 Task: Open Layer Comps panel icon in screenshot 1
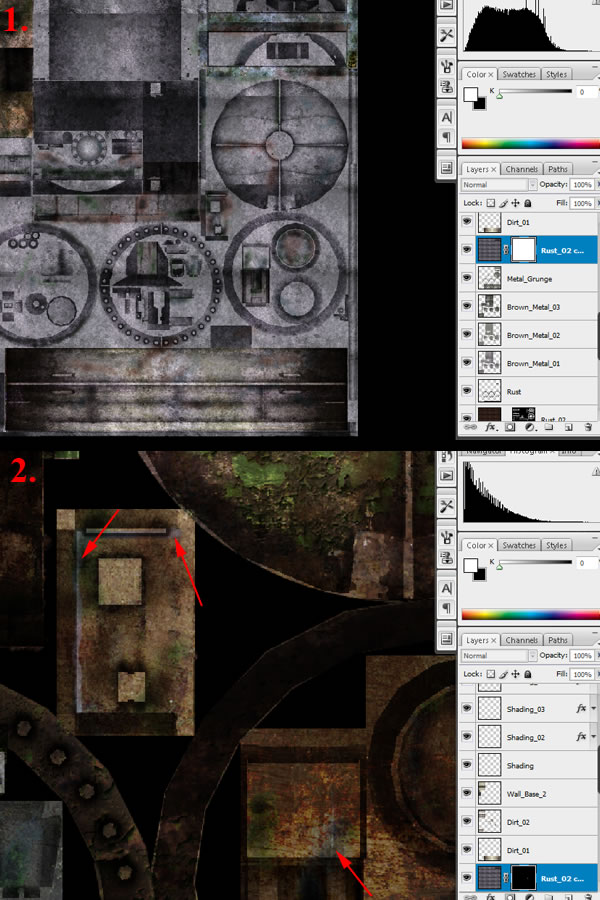pos(446,168)
